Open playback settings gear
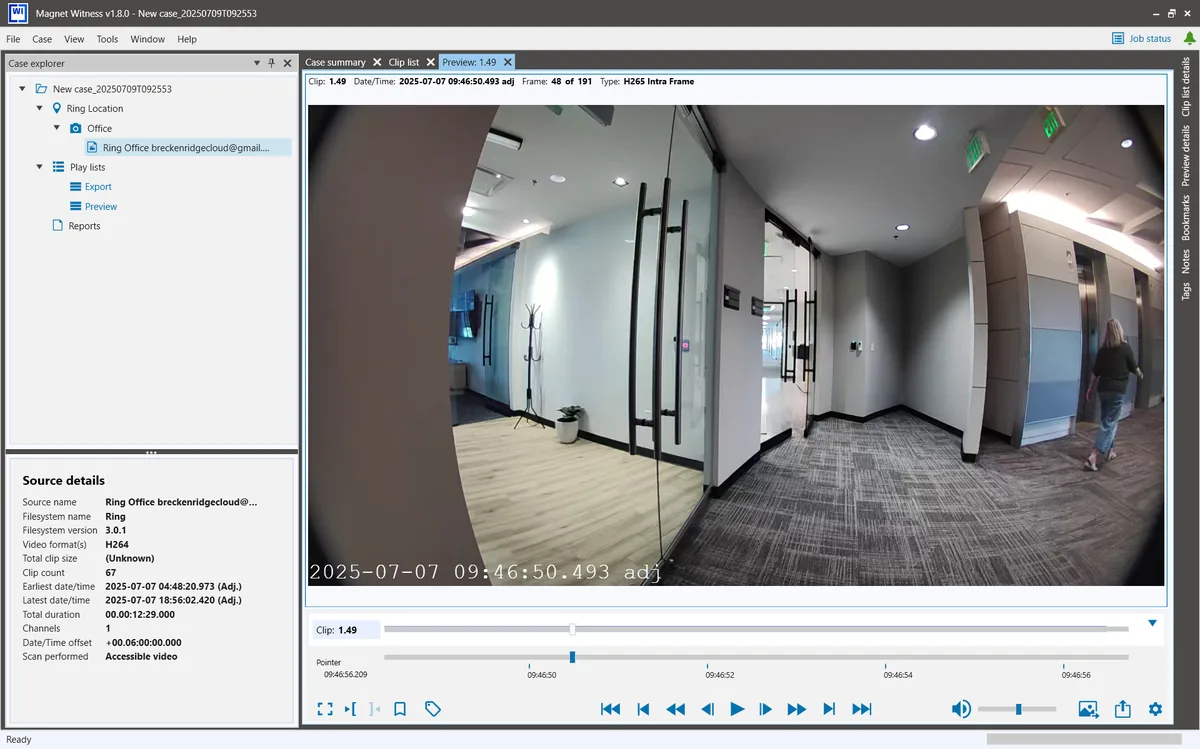Image resolution: width=1200 pixels, height=749 pixels. click(1156, 709)
